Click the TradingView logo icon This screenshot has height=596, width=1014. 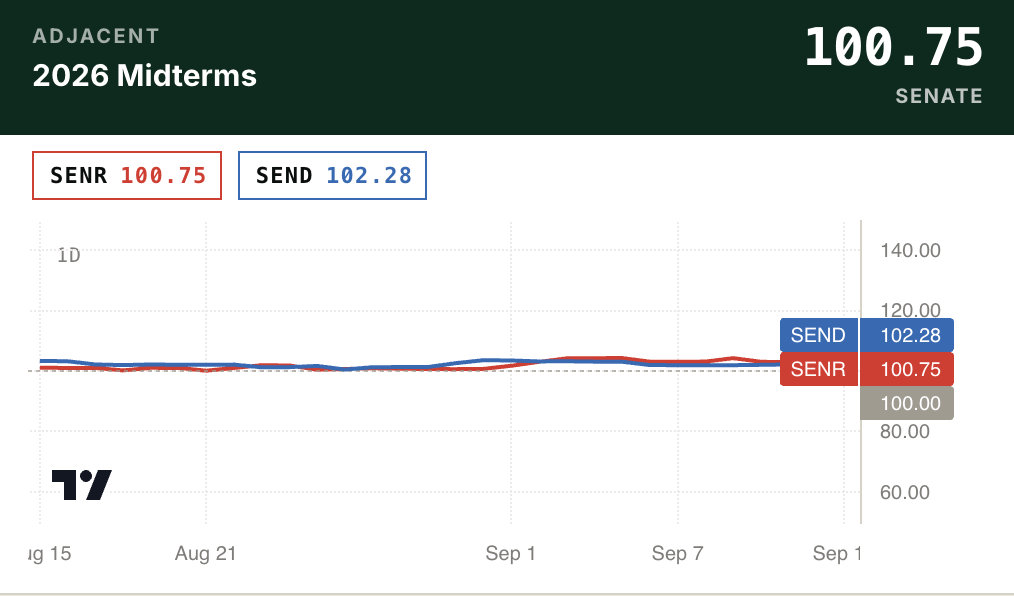click(81, 484)
